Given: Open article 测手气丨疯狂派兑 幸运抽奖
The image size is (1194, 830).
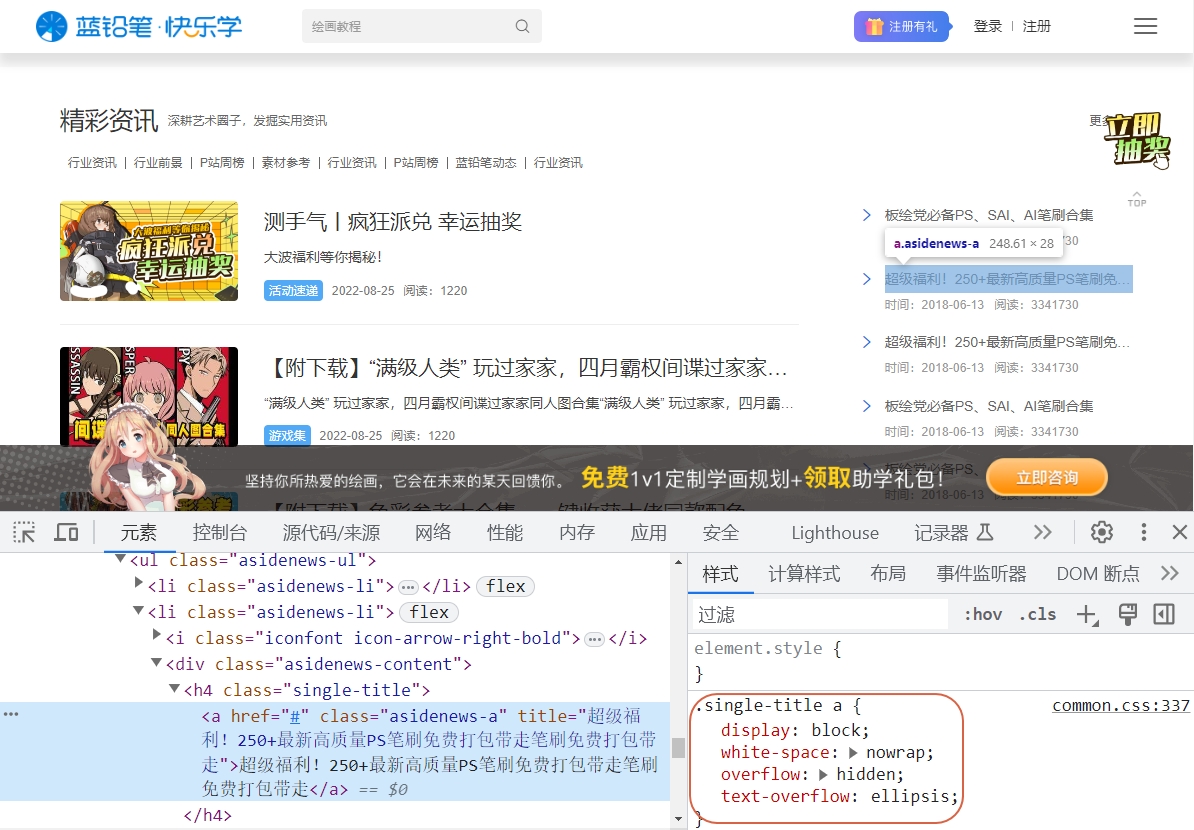Looking at the screenshot, I should tap(393, 222).
